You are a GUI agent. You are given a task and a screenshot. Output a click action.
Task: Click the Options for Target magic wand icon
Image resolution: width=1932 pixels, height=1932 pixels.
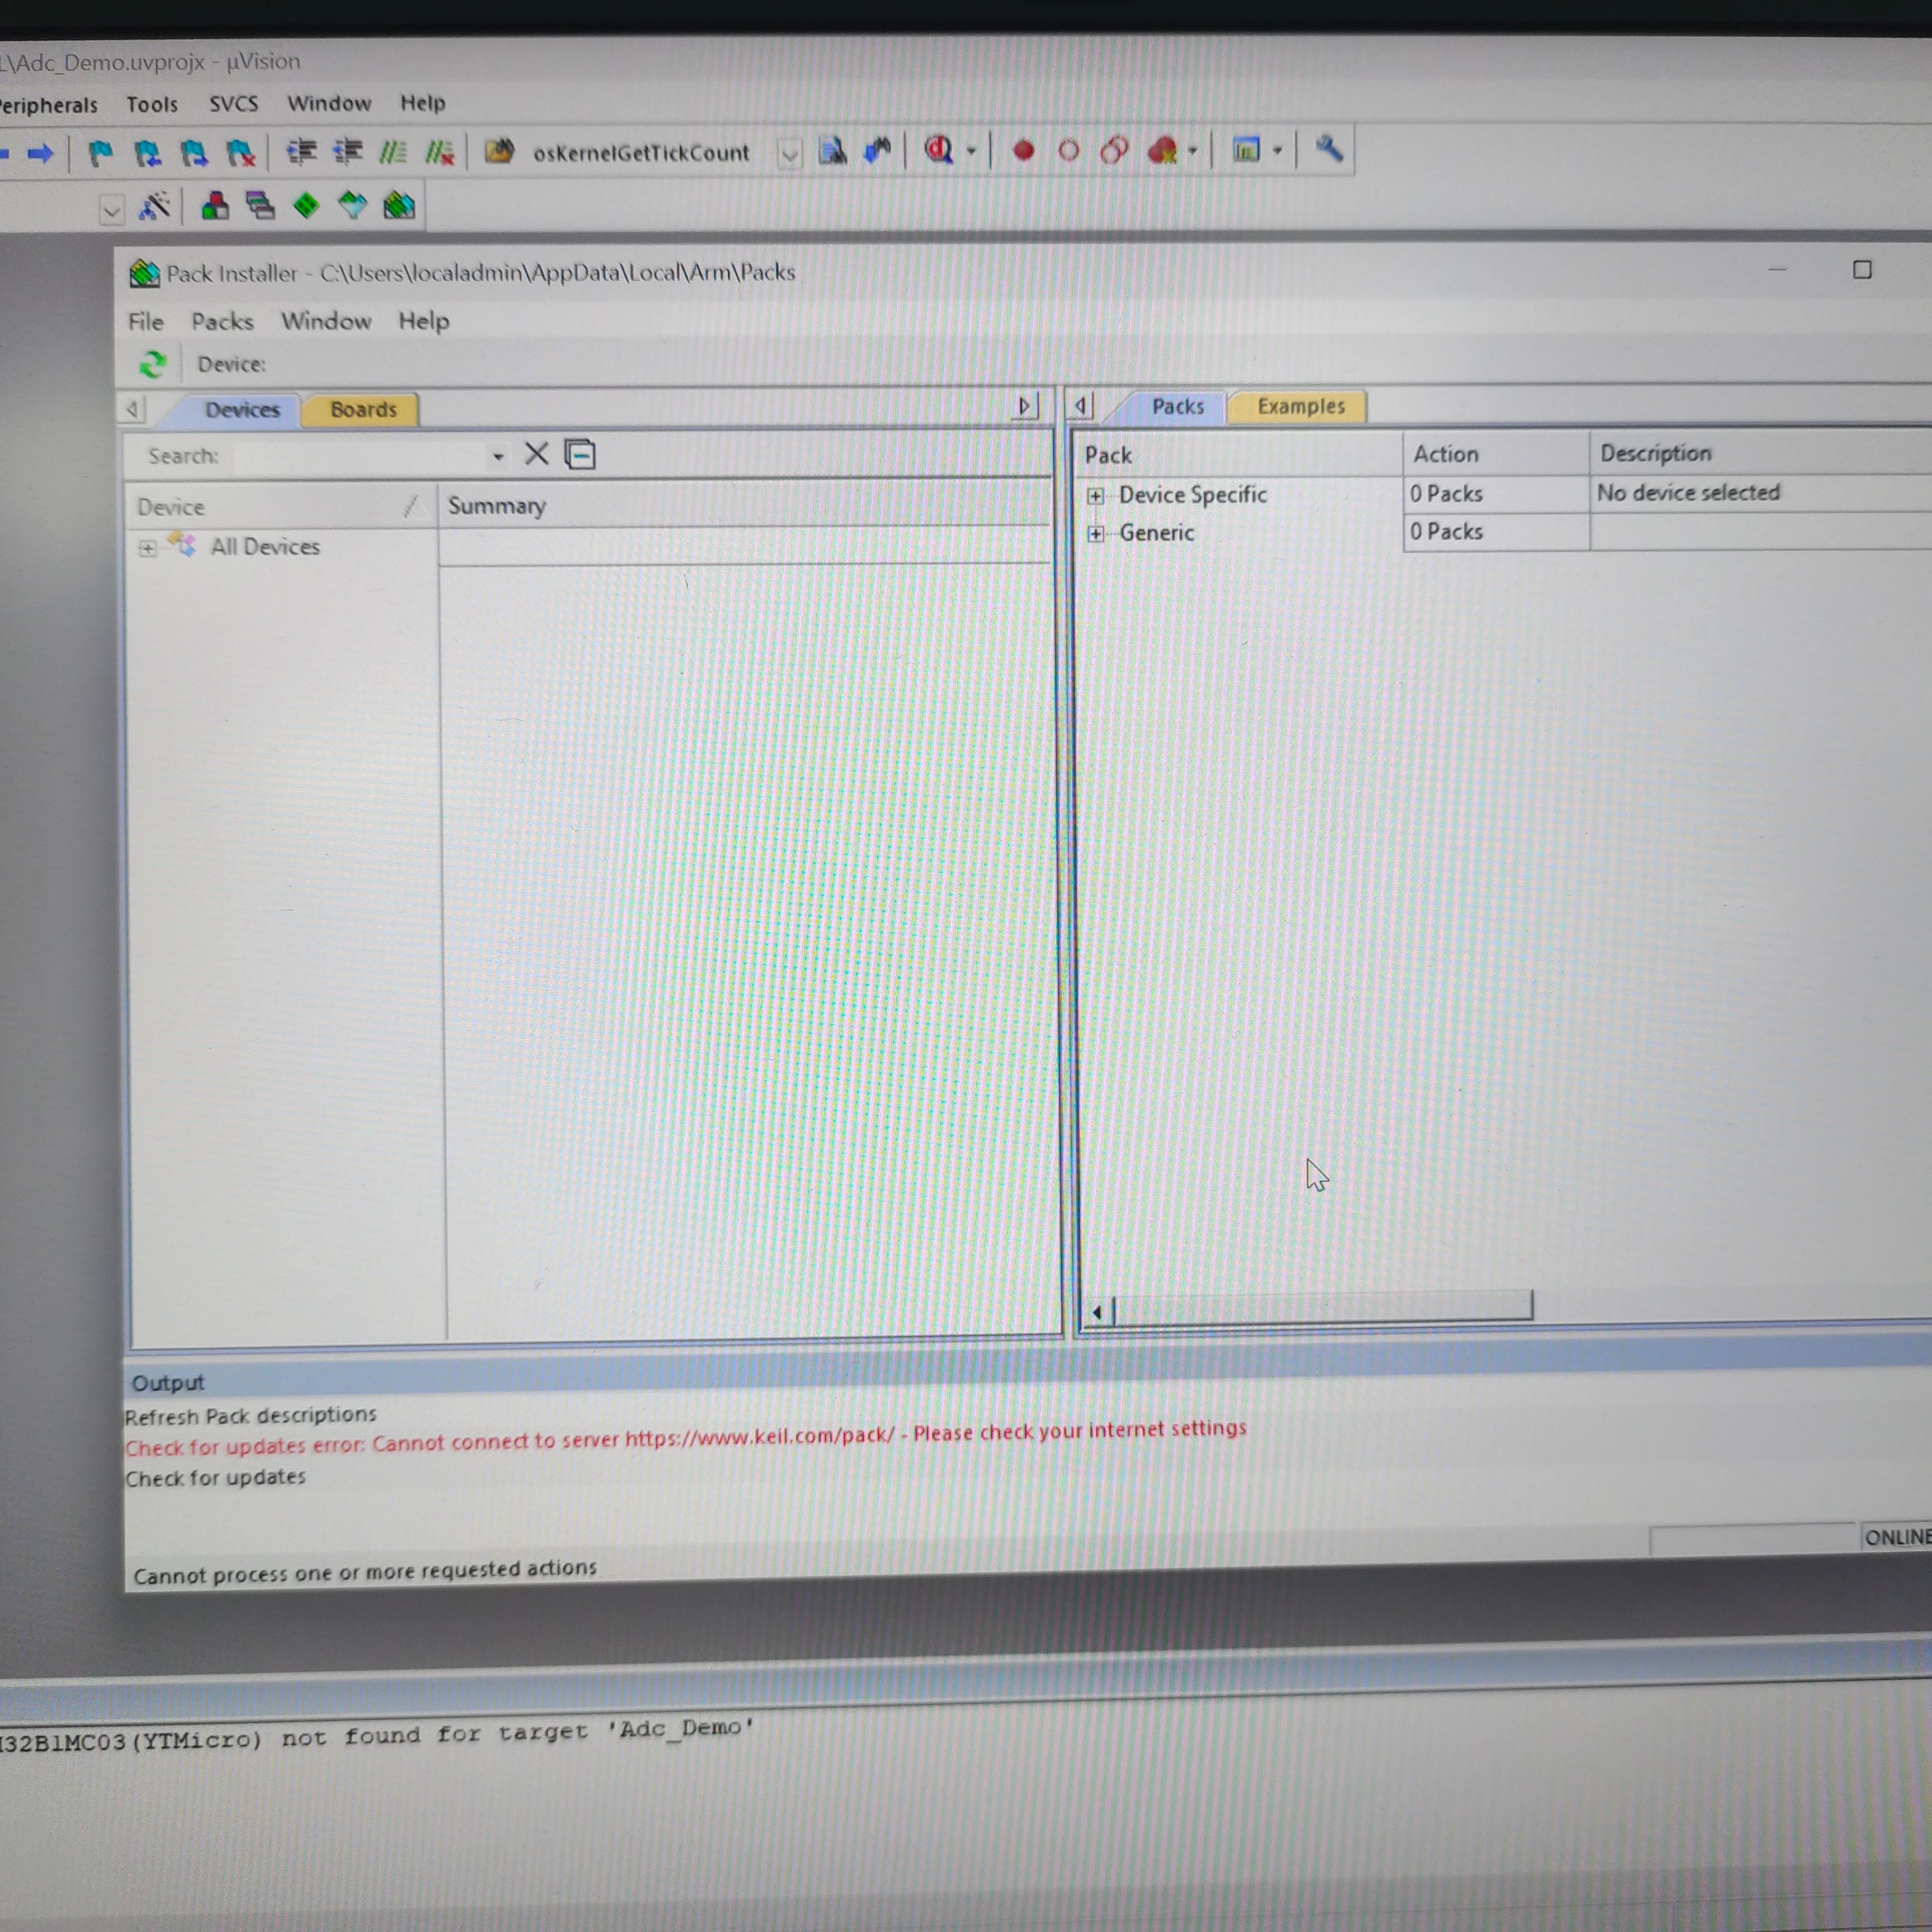(x=155, y=206)
